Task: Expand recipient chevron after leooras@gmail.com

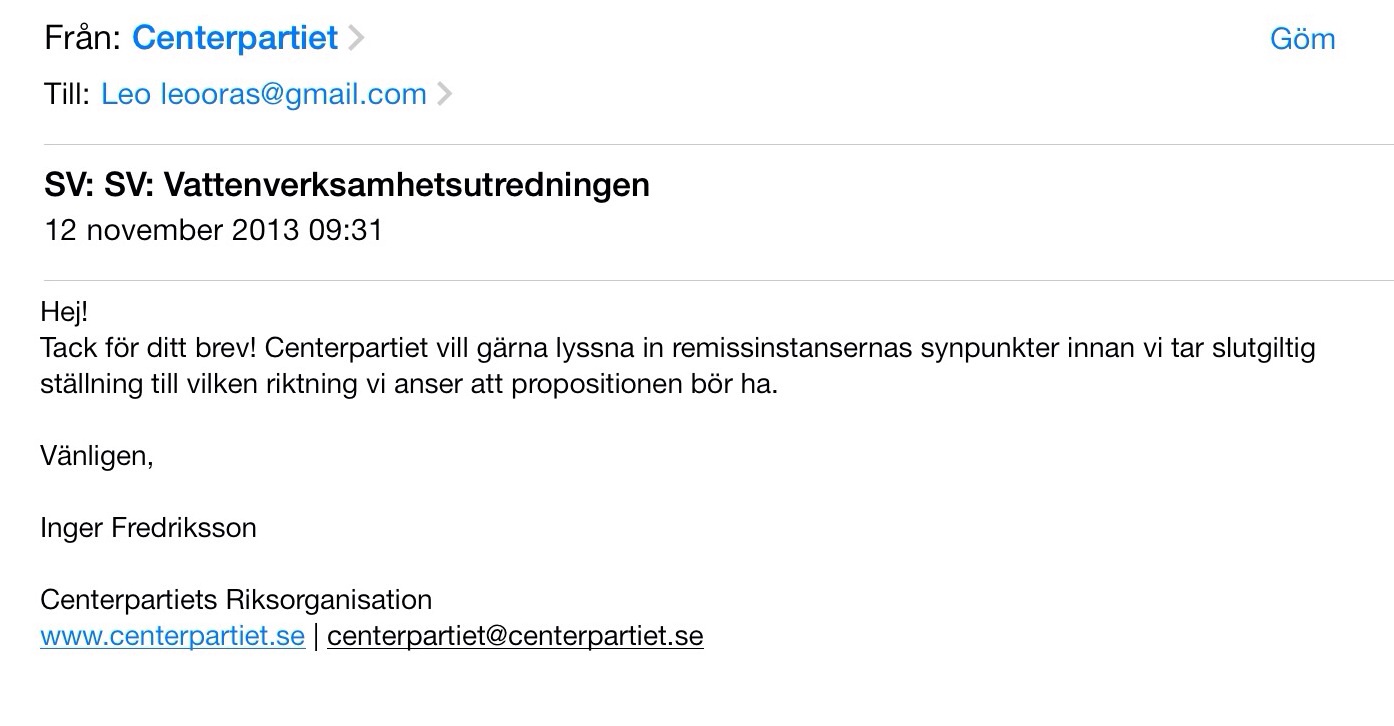Action: (x=445, y=94)
